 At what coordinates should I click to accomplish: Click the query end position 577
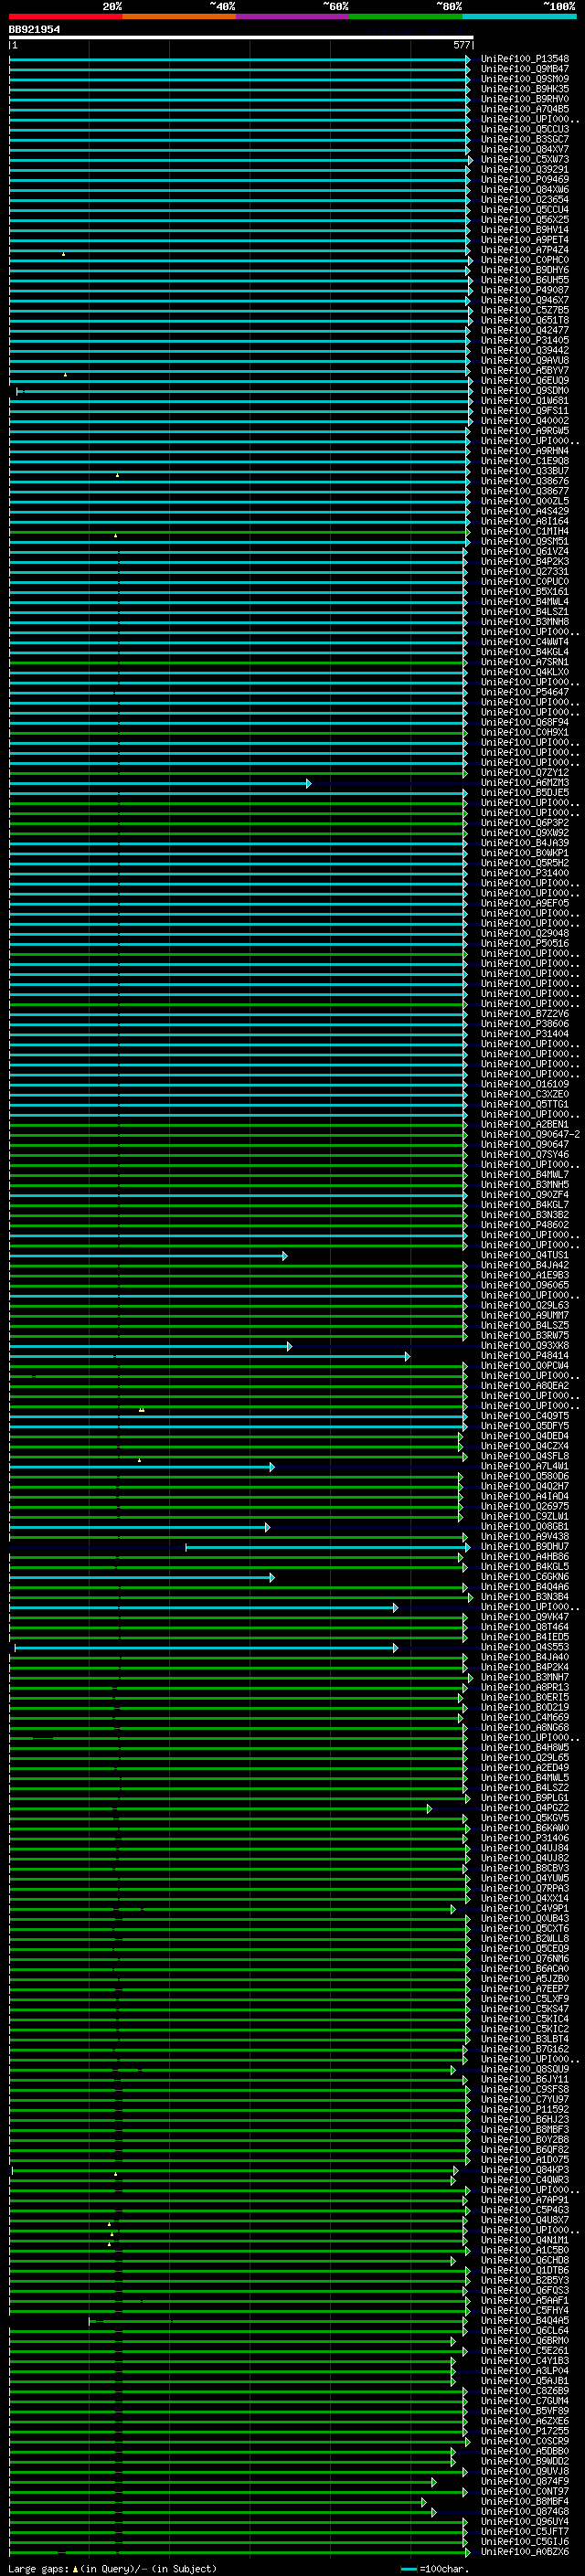pos(461,45)
